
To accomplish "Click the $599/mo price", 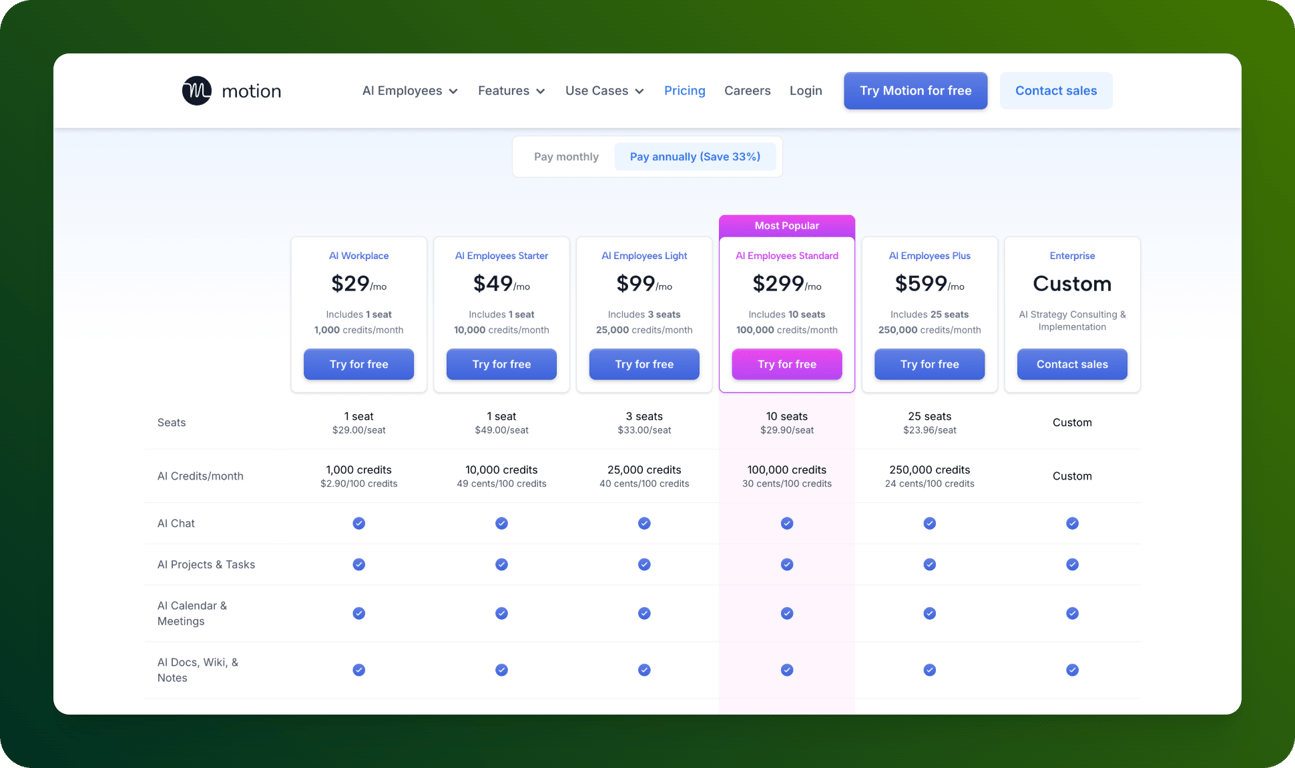I will click(930, 284).
